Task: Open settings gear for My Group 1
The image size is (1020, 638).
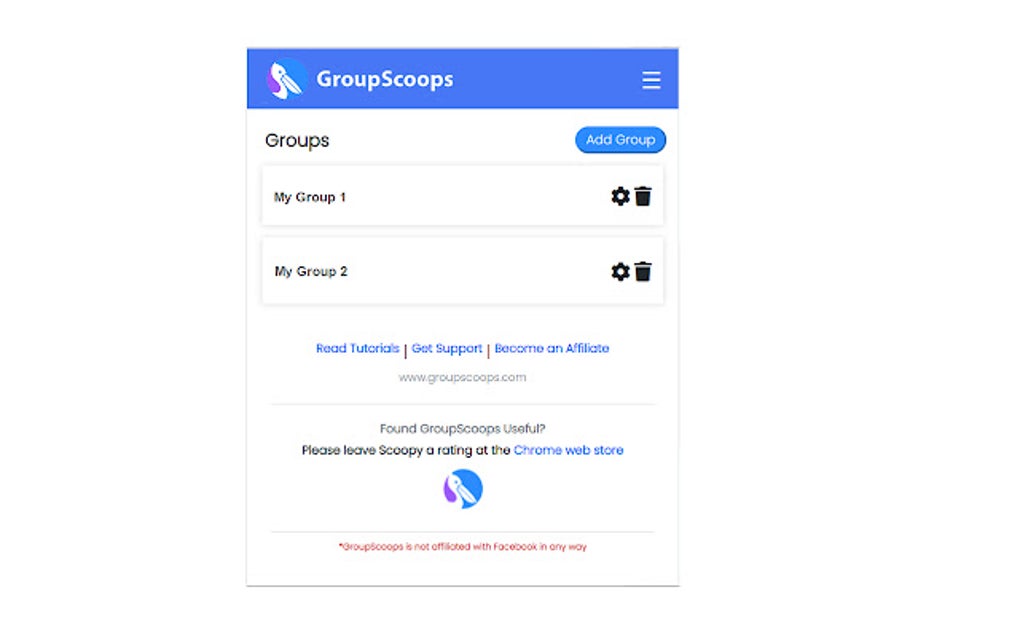Action: pos(621,196)
